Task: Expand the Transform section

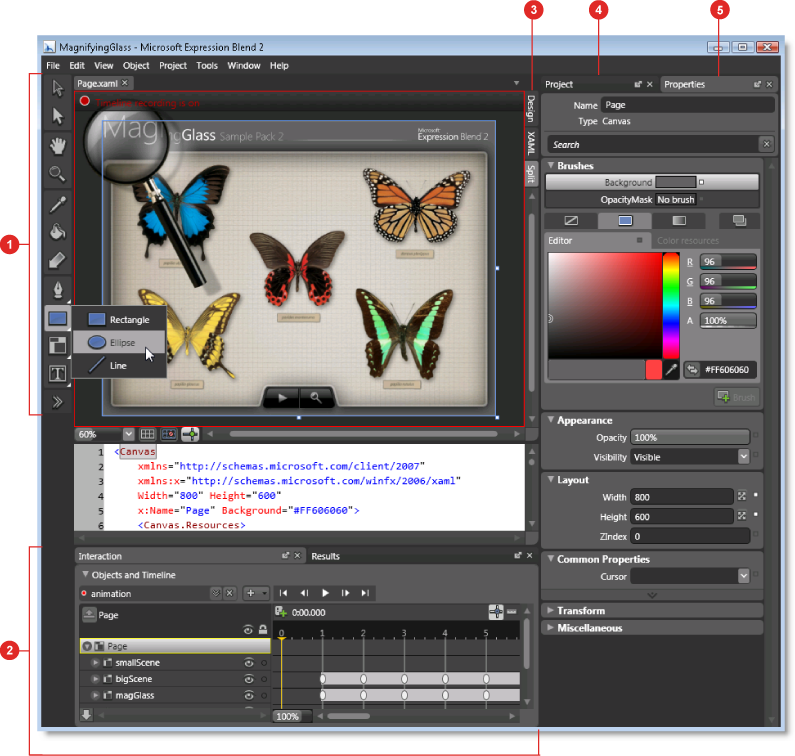Action: pos(550,610)
